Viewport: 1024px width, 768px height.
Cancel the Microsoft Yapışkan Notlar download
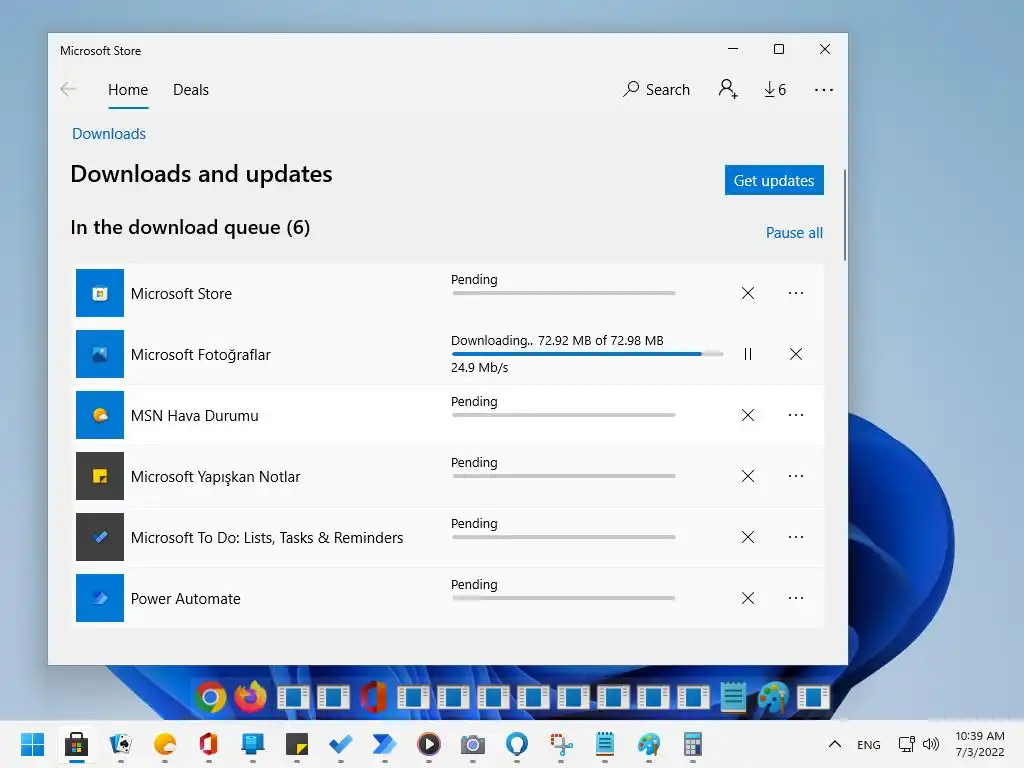point(748,476)
